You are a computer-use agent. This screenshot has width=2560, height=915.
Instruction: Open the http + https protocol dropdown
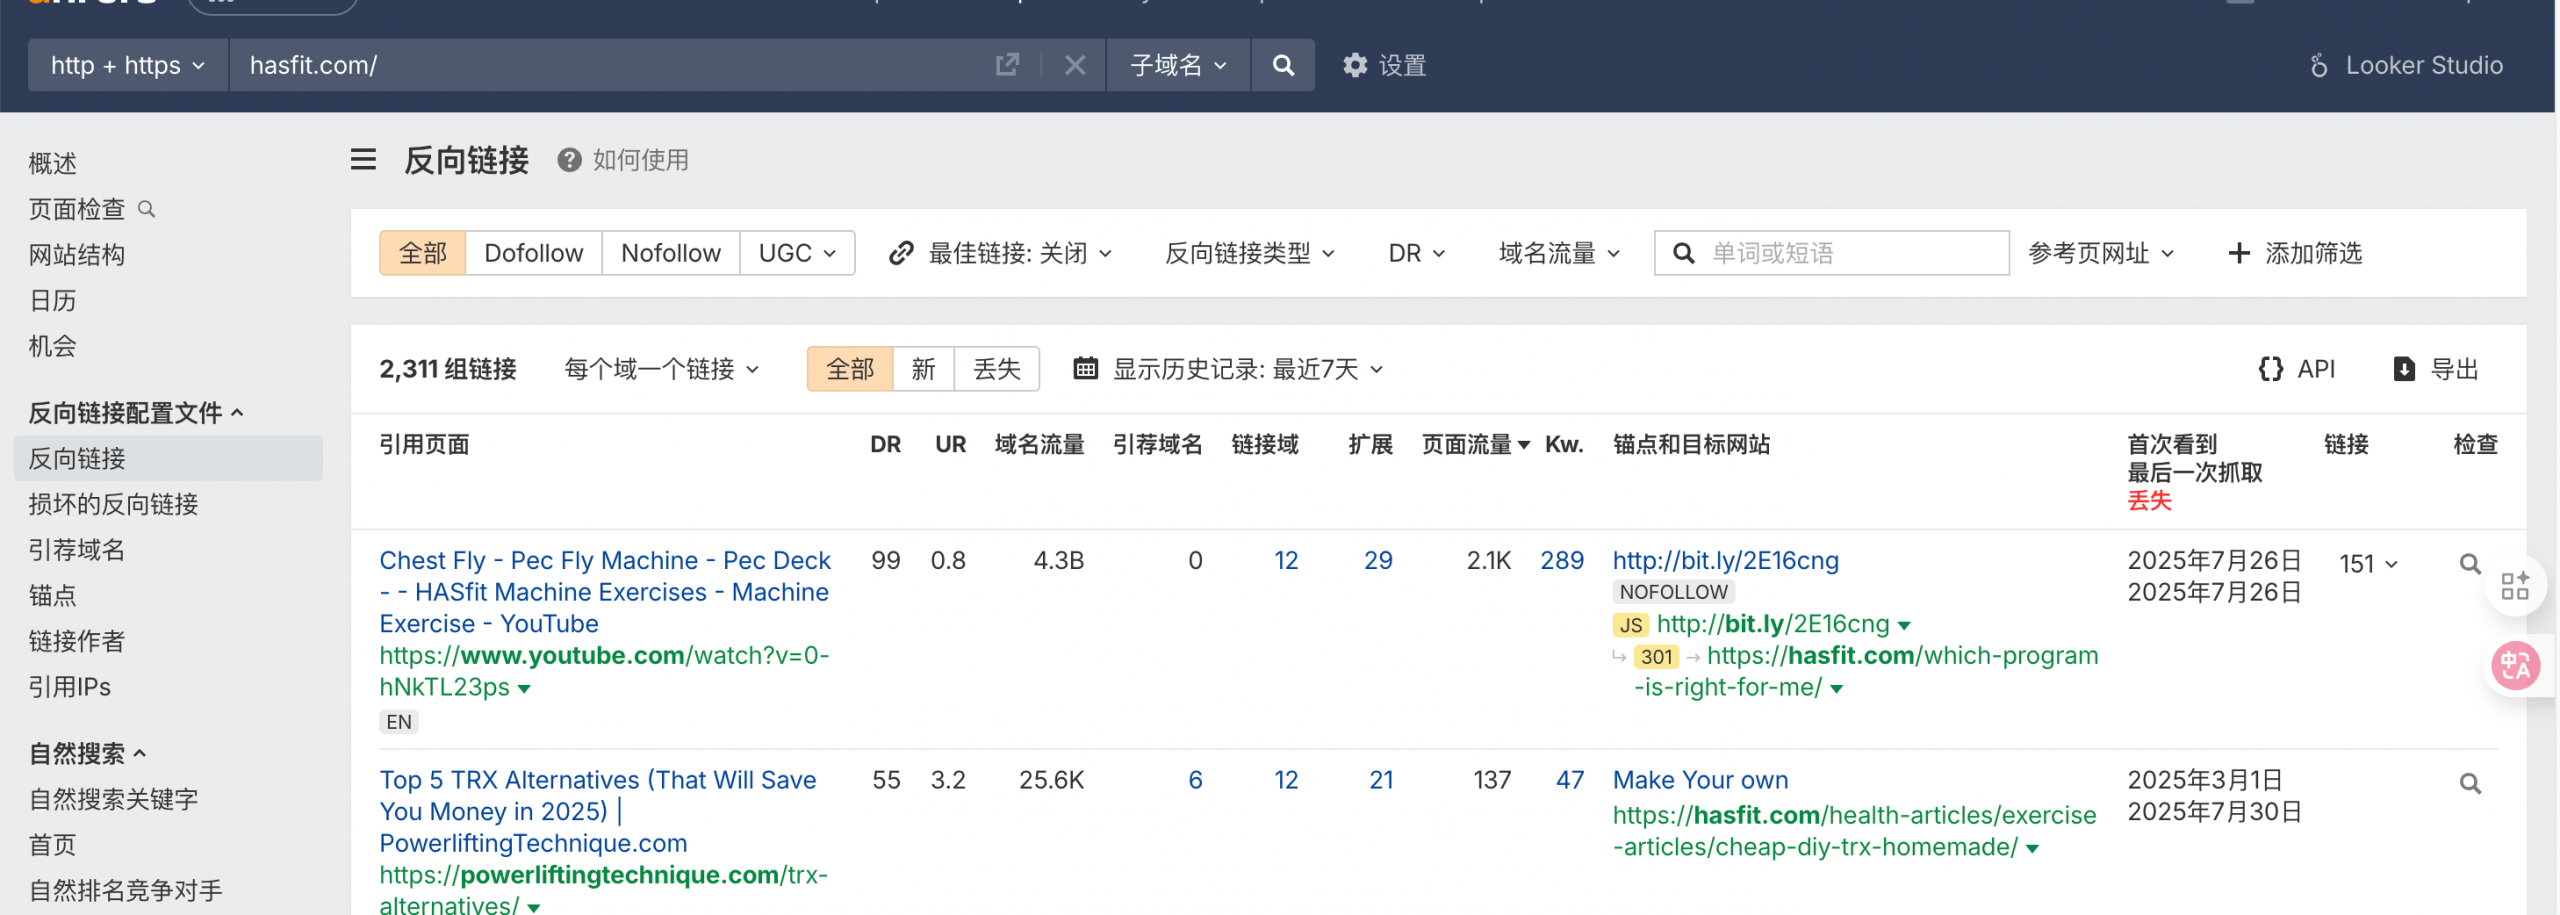tap(128, 65)
